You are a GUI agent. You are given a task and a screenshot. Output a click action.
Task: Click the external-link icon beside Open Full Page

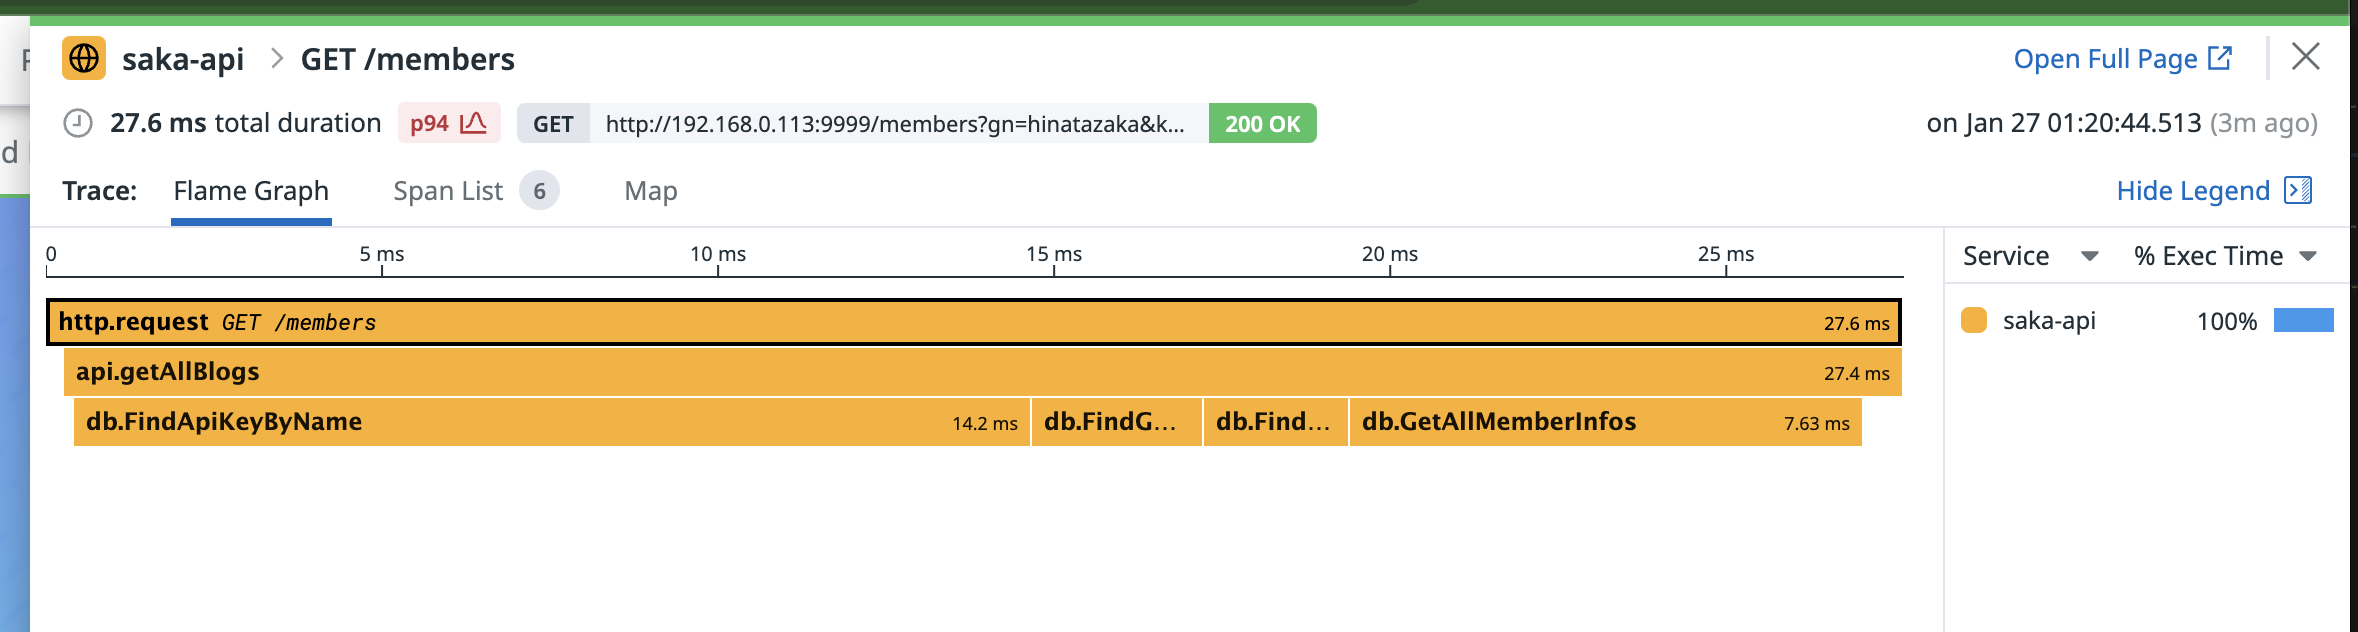[2220, 58]
